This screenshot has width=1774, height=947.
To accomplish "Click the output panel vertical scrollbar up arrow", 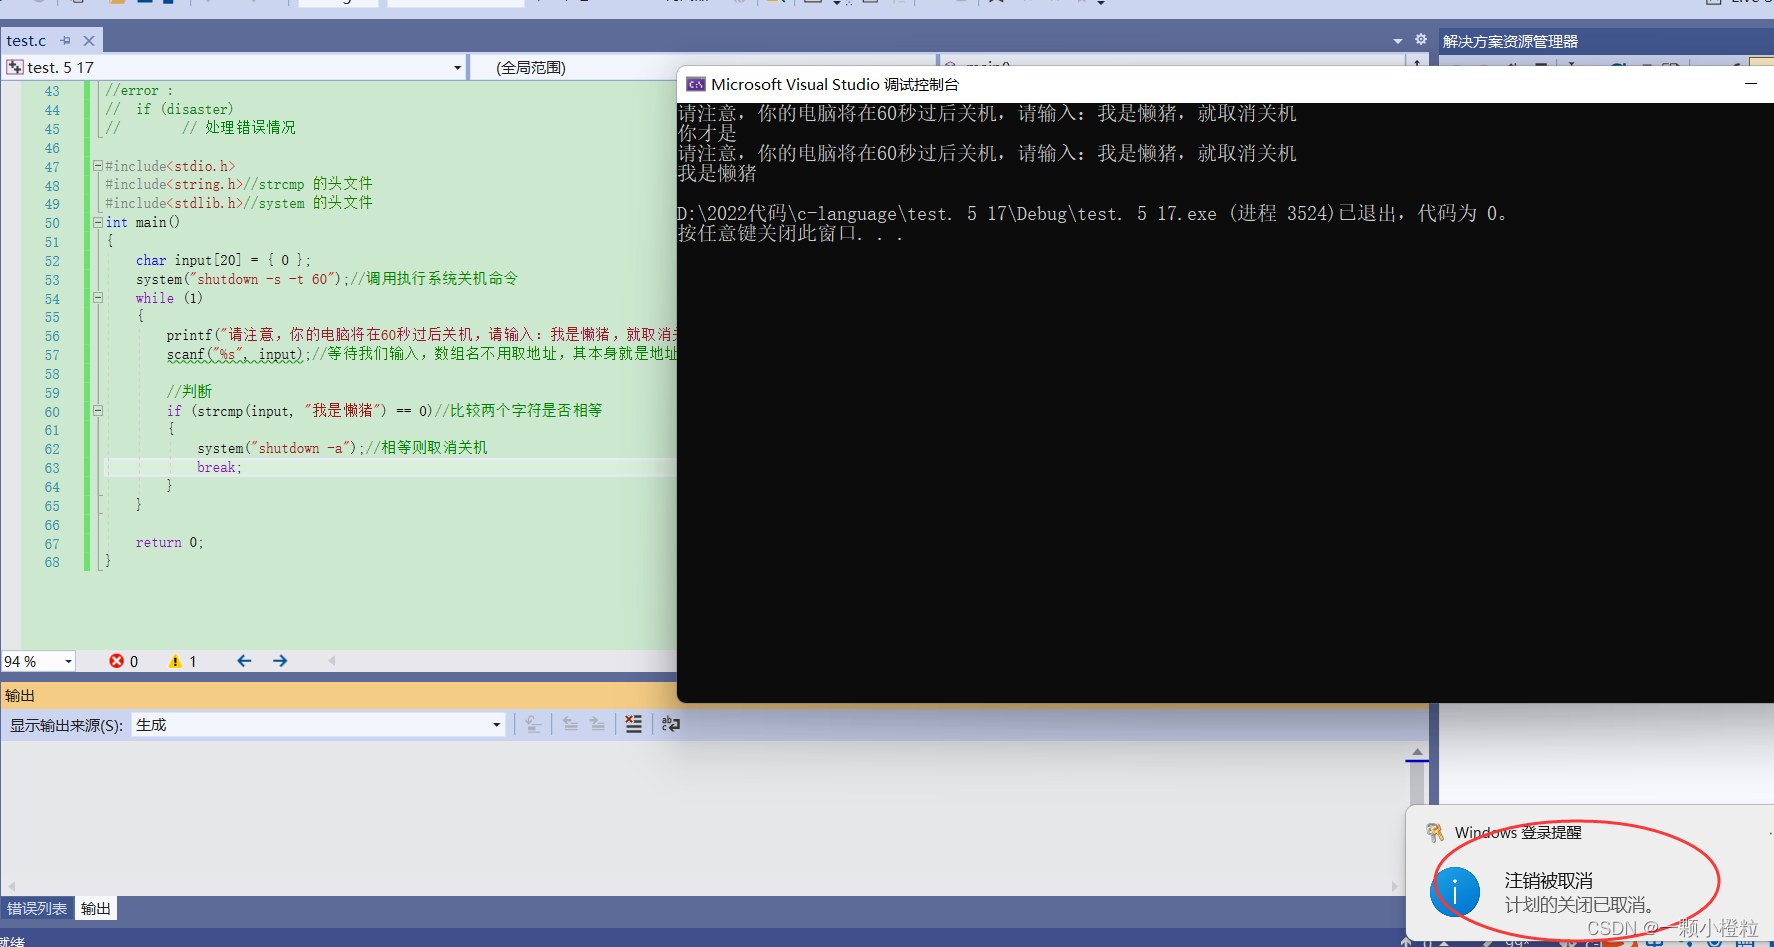I will 1417,752.
